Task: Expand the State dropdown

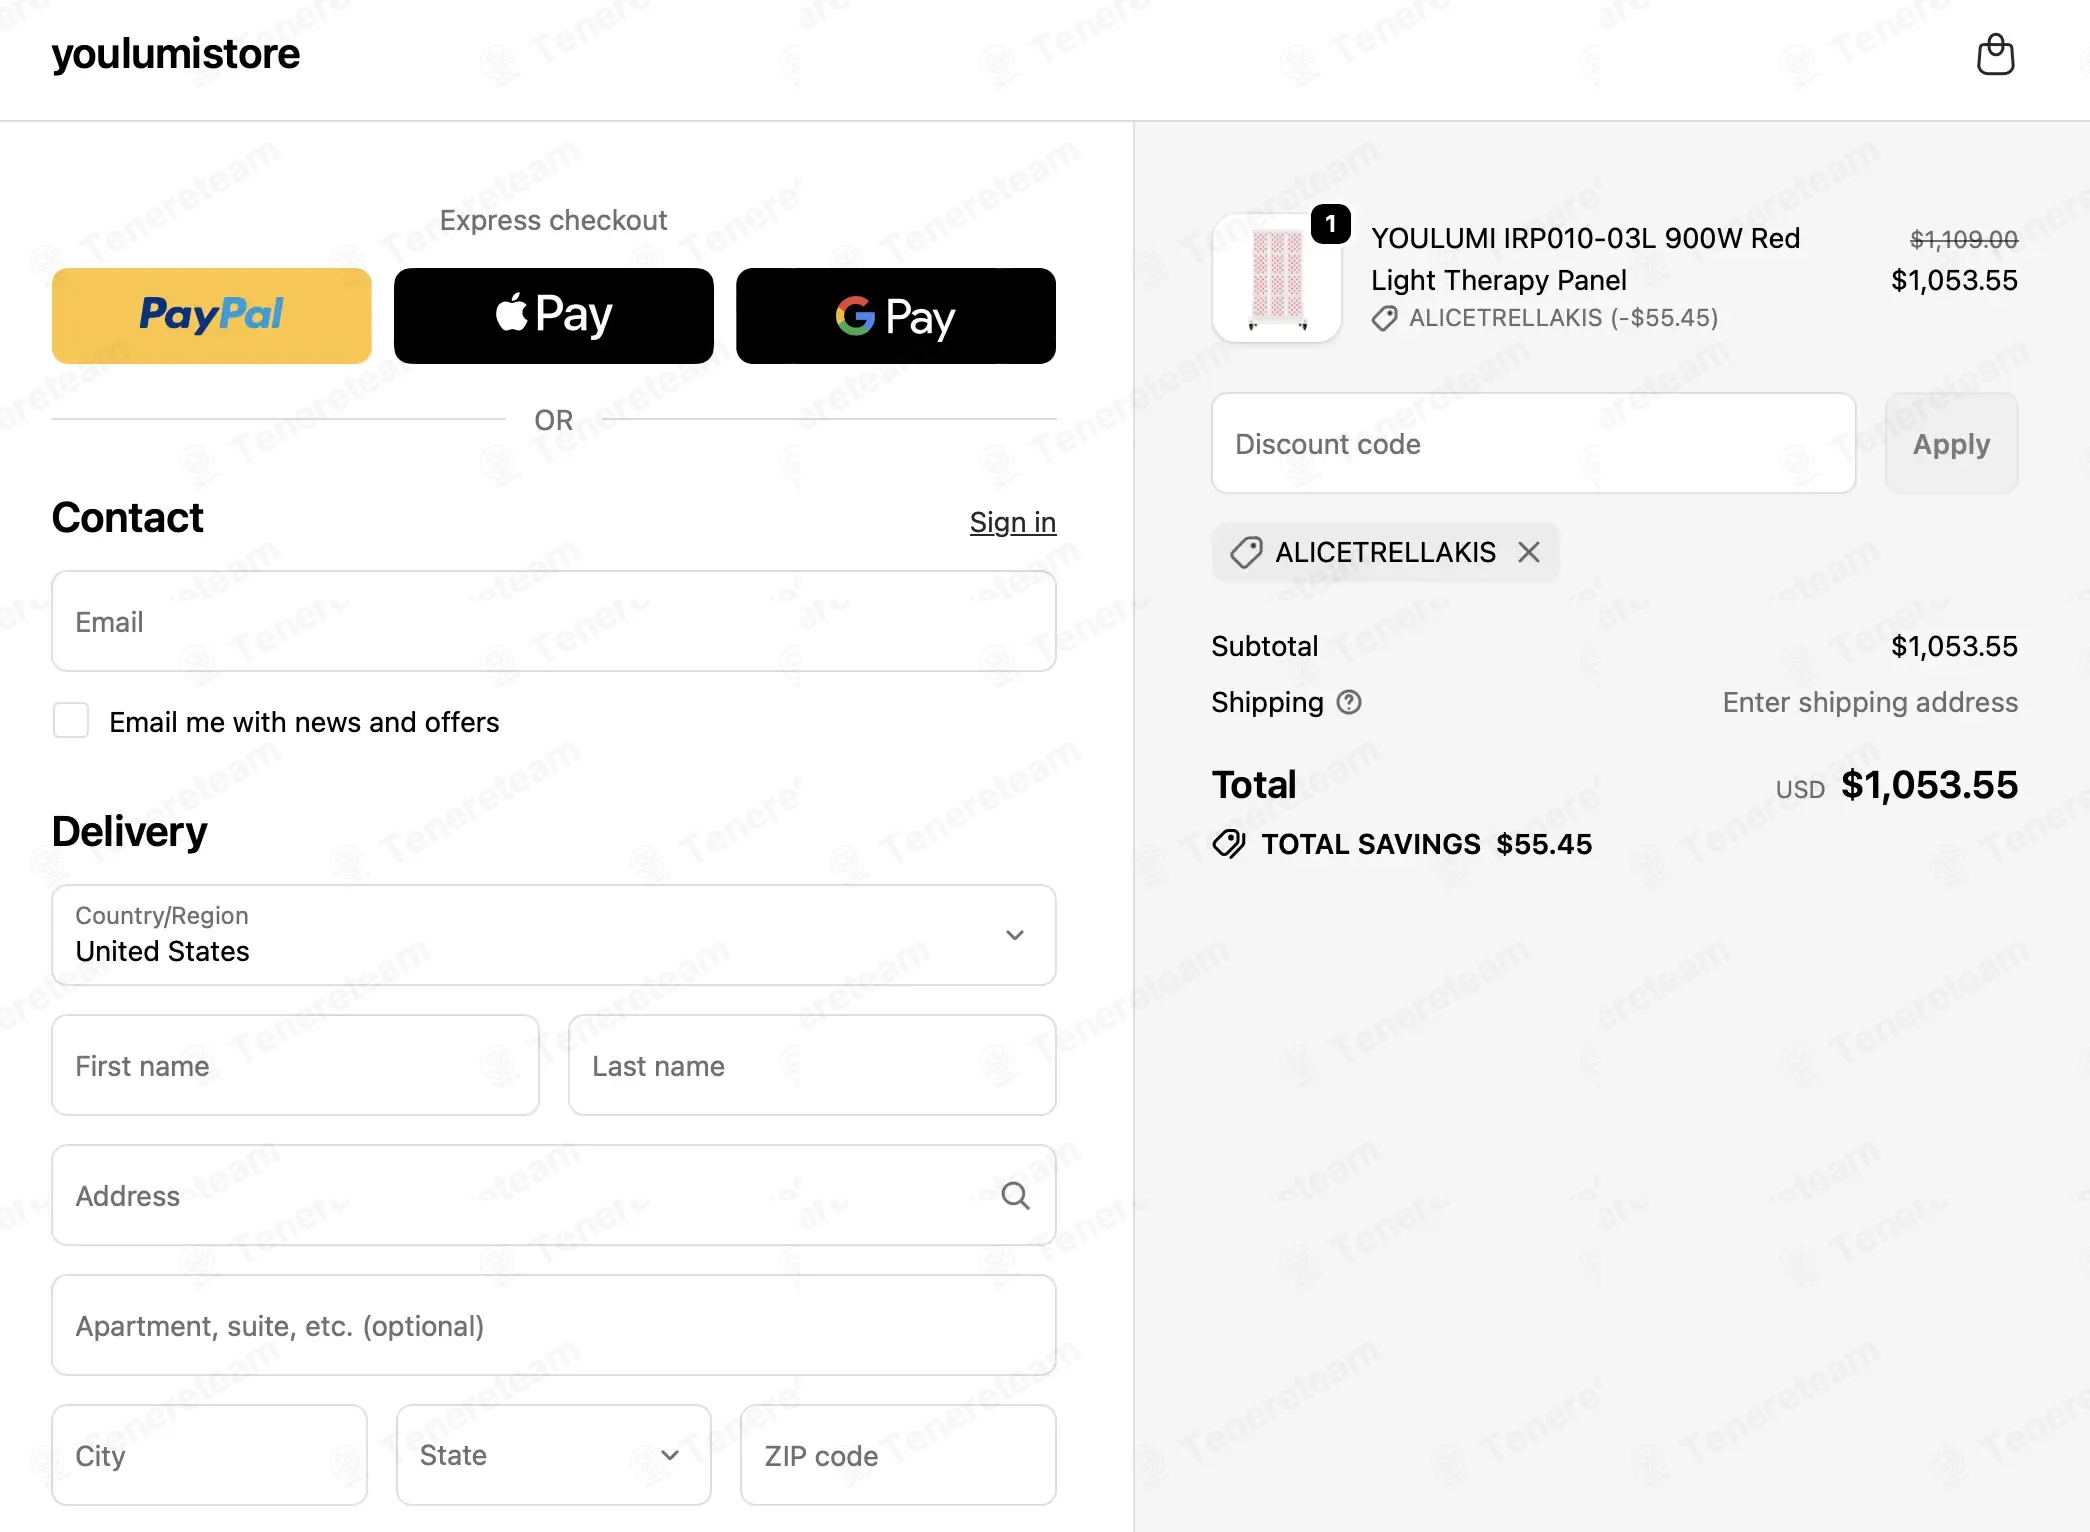Action: point(554,1455)
